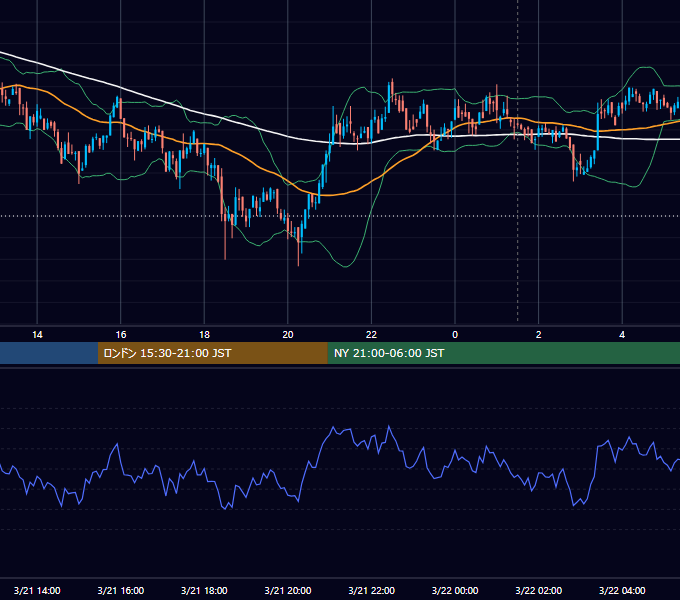Click the 16 hour label on price chart axis

(x=121, y=334)
